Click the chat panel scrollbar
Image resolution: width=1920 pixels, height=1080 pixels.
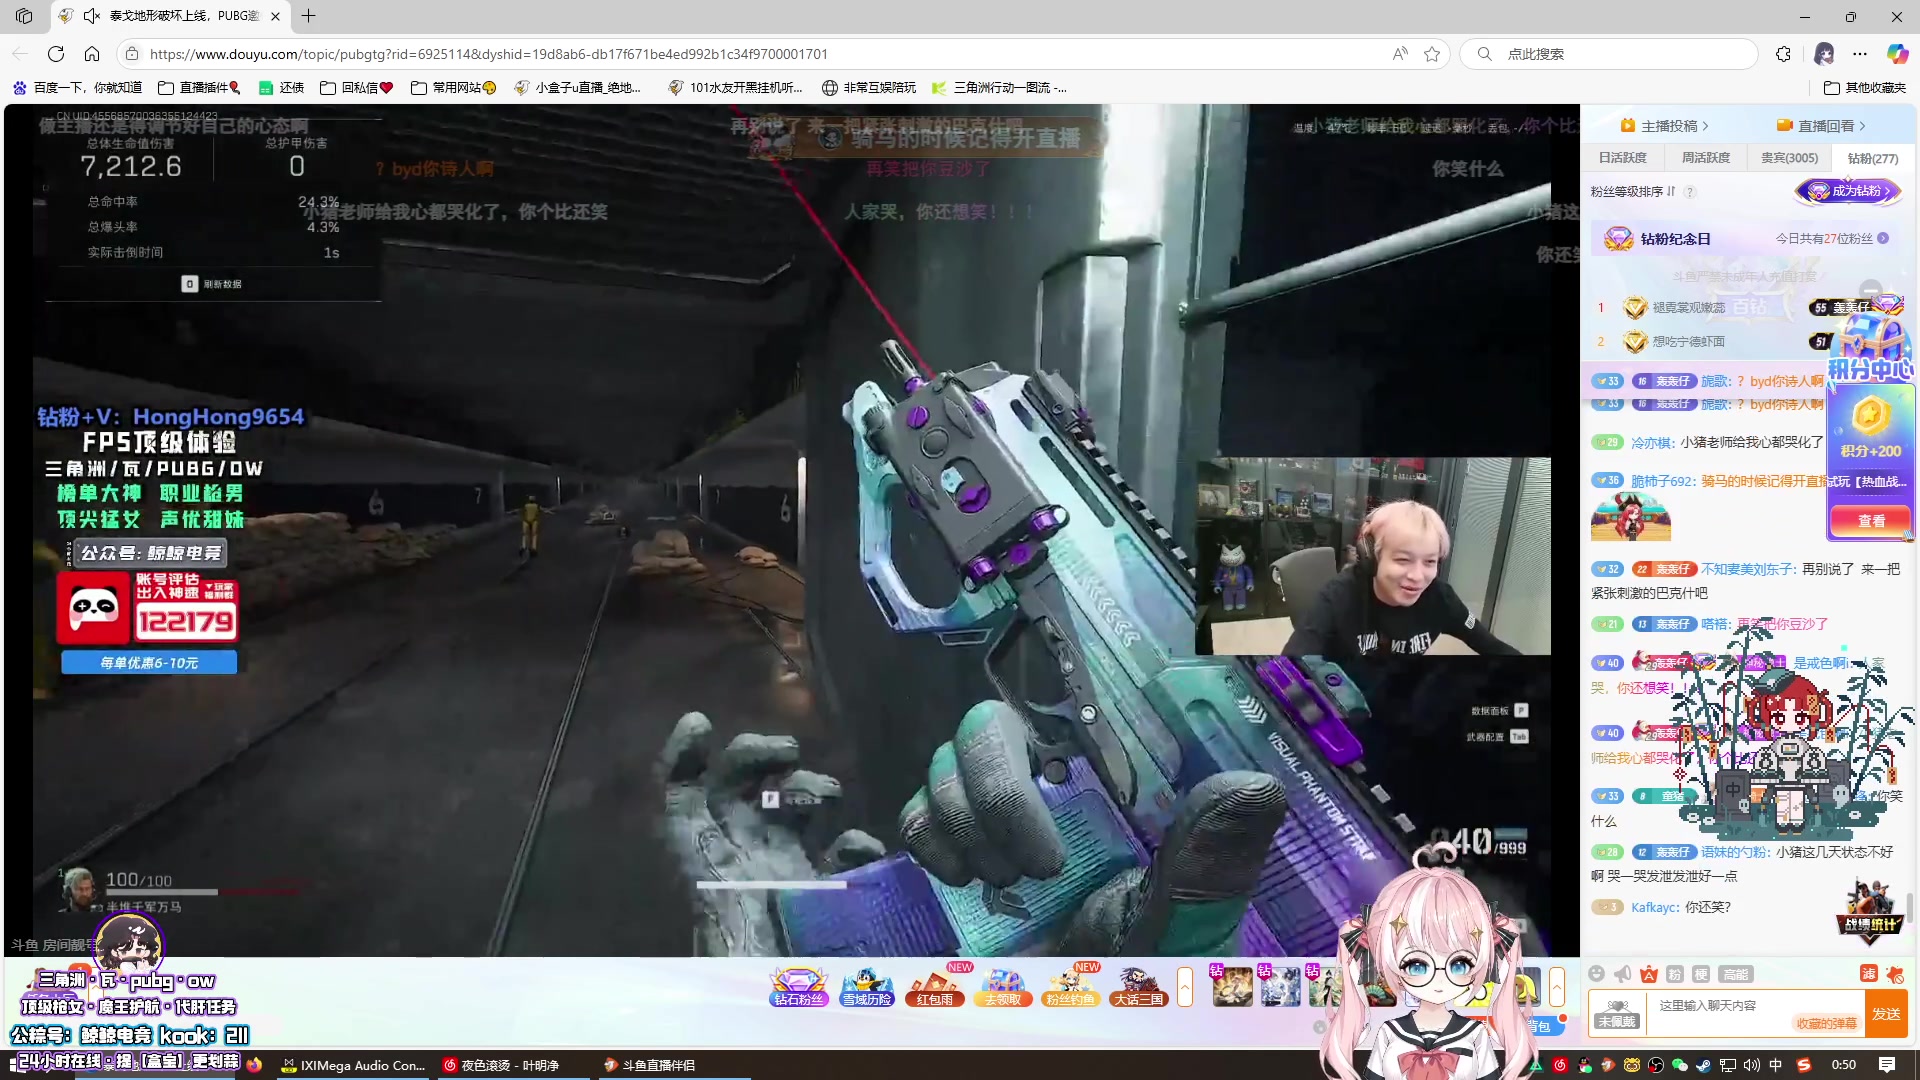coord(1910,909)
